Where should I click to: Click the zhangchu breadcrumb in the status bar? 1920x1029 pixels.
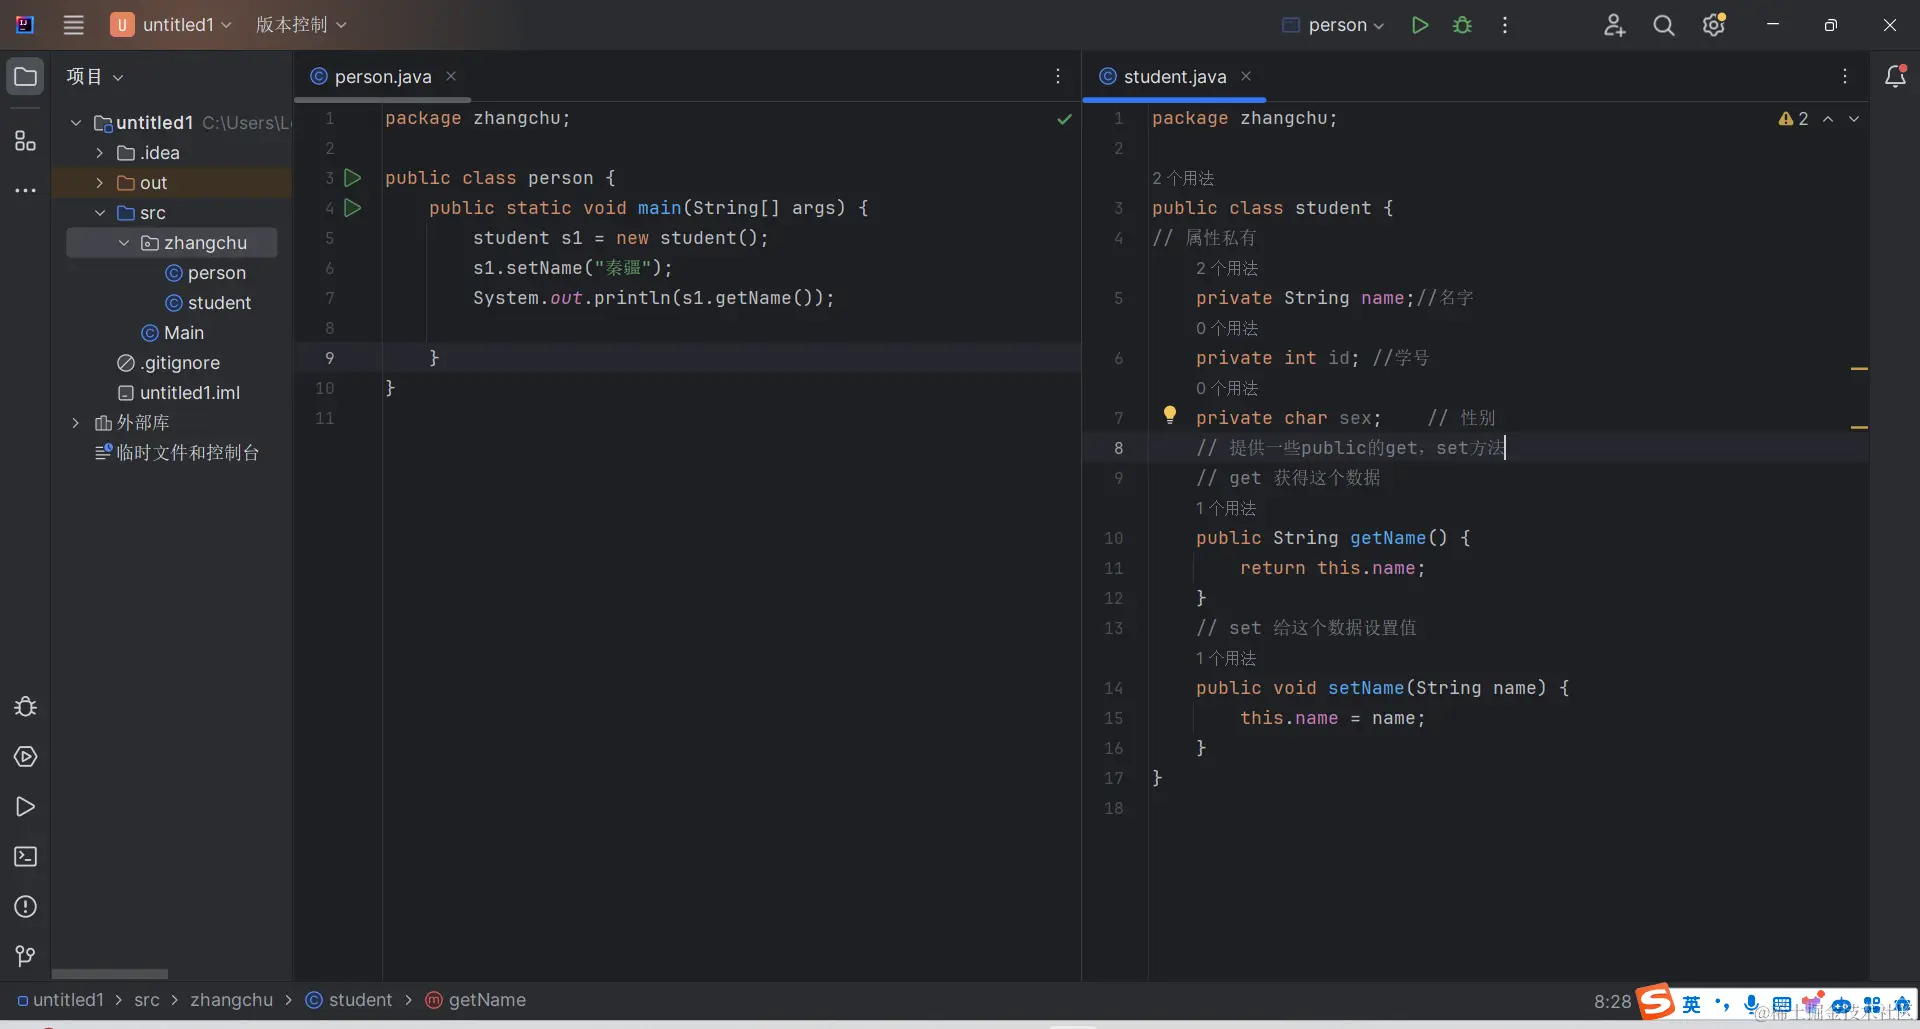tap(231, 1000)
